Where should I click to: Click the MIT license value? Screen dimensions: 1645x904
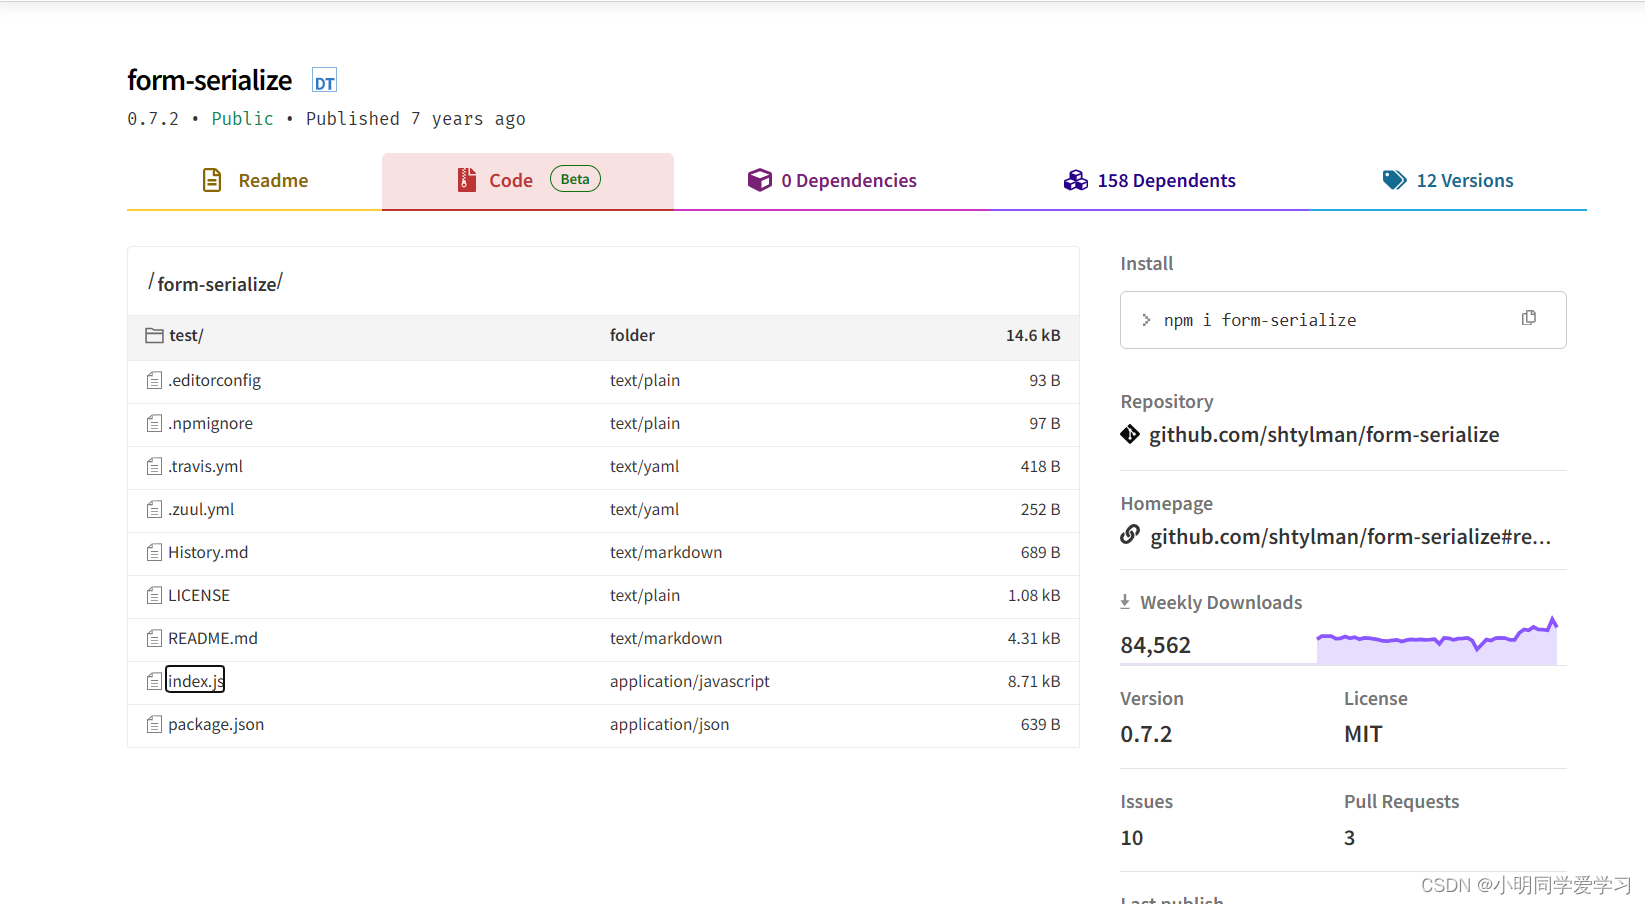point(1362,735)
